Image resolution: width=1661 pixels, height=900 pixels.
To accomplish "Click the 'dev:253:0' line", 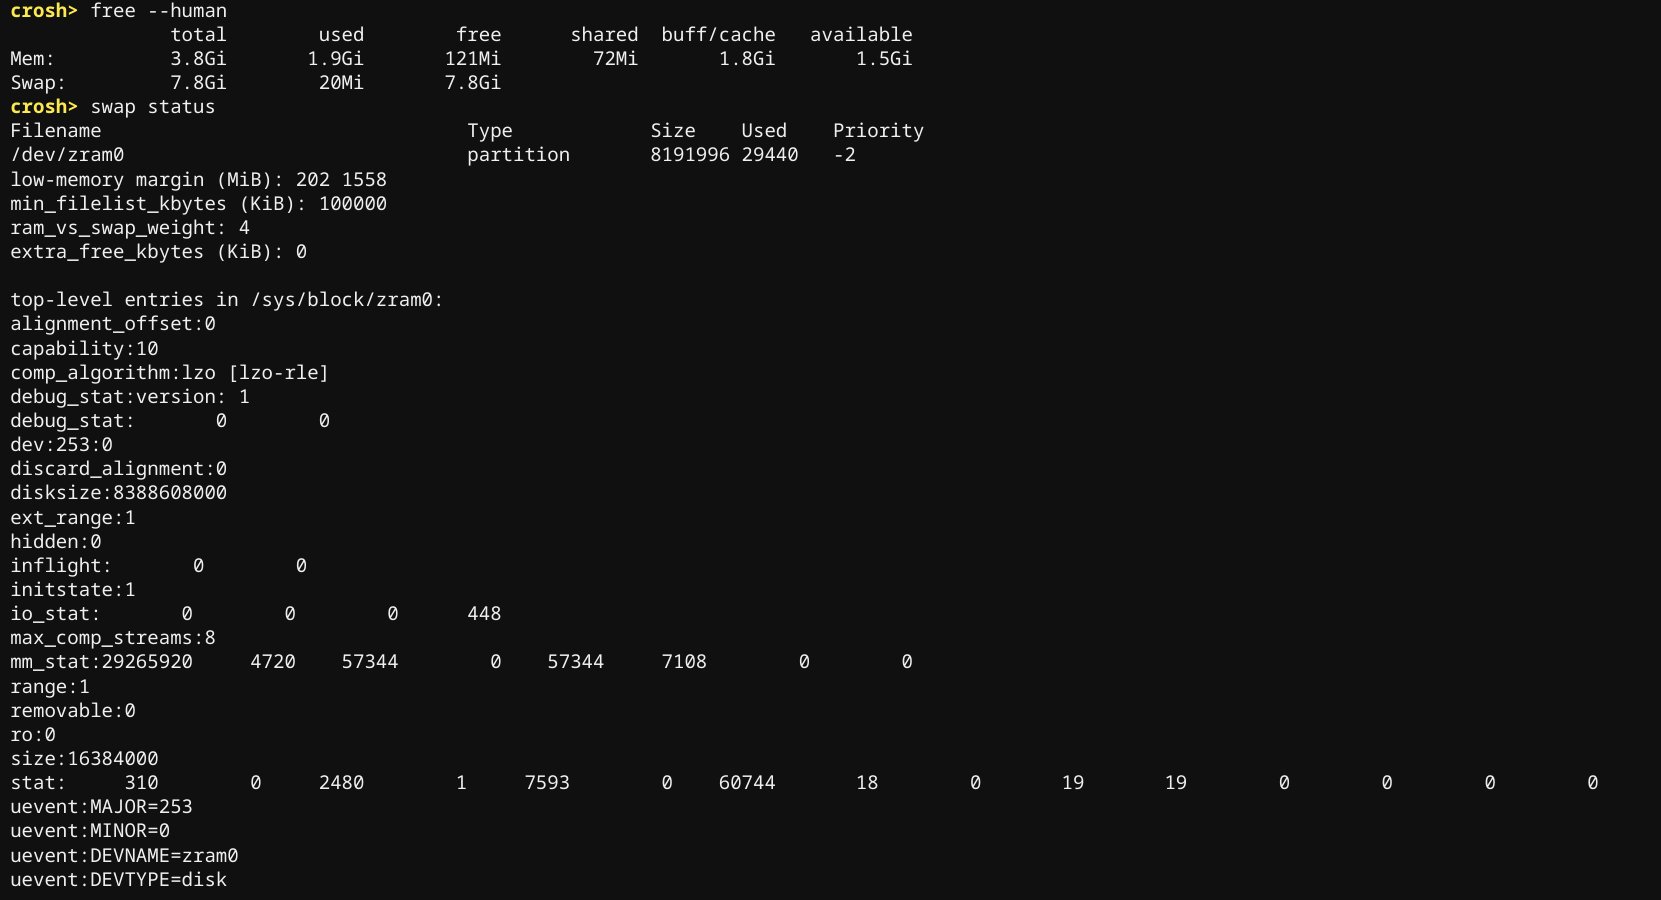I will pos(61,445).
